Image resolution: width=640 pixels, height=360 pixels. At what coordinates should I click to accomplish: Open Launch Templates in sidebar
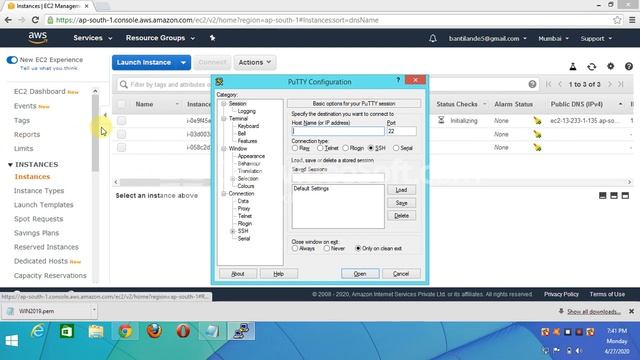[44, 205]
